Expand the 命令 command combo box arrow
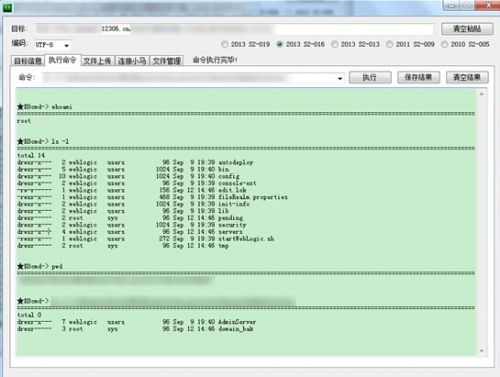The image size is (500, 377). (340, 78)
